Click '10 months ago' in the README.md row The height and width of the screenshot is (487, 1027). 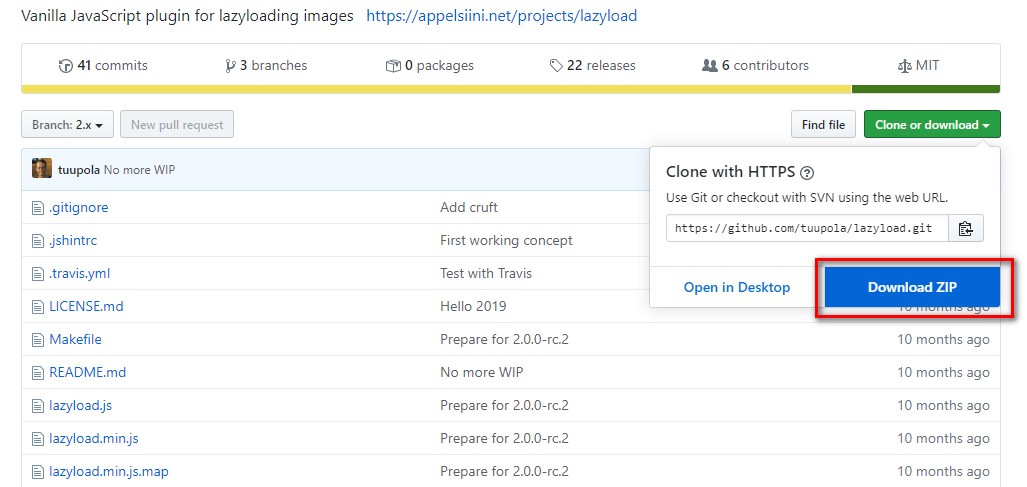click(943, 372)
